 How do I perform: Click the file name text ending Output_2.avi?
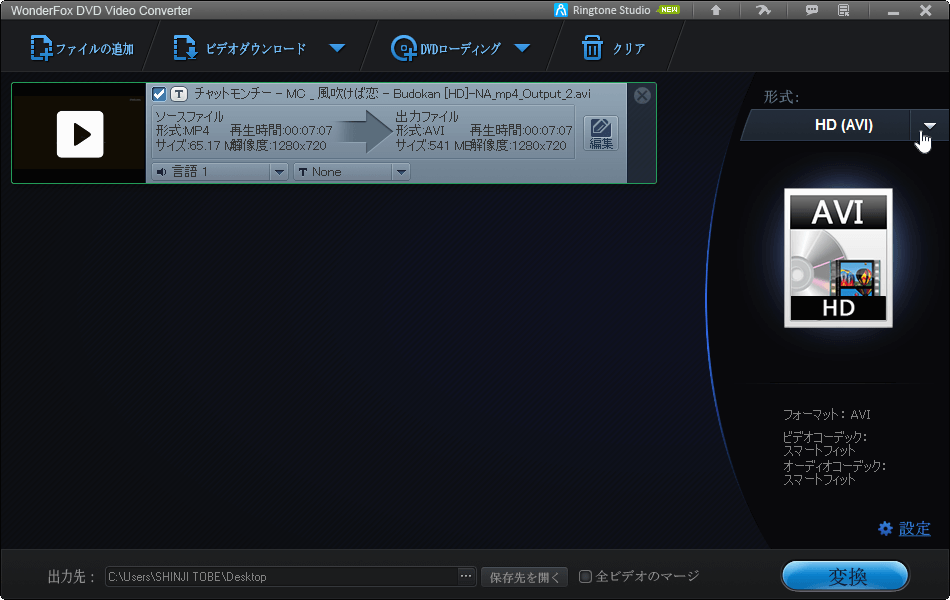(x=392, y=94)
